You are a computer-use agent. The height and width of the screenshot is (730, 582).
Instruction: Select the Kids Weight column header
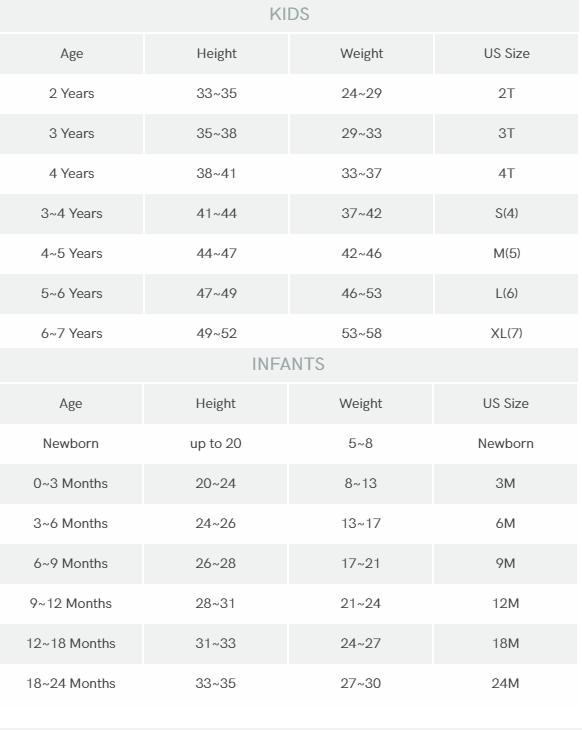tap(361, 54)
